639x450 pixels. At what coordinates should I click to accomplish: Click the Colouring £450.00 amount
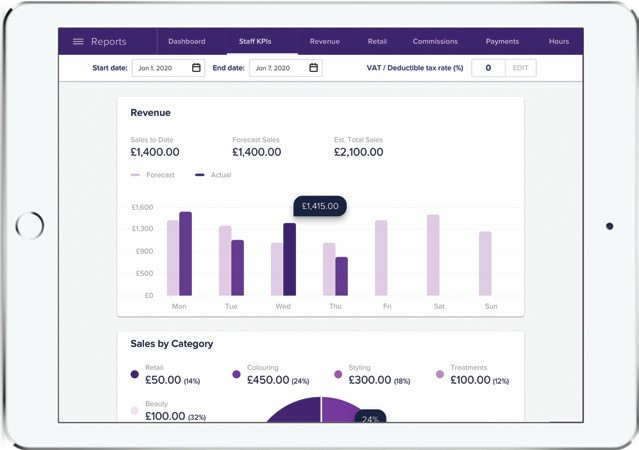268,380
